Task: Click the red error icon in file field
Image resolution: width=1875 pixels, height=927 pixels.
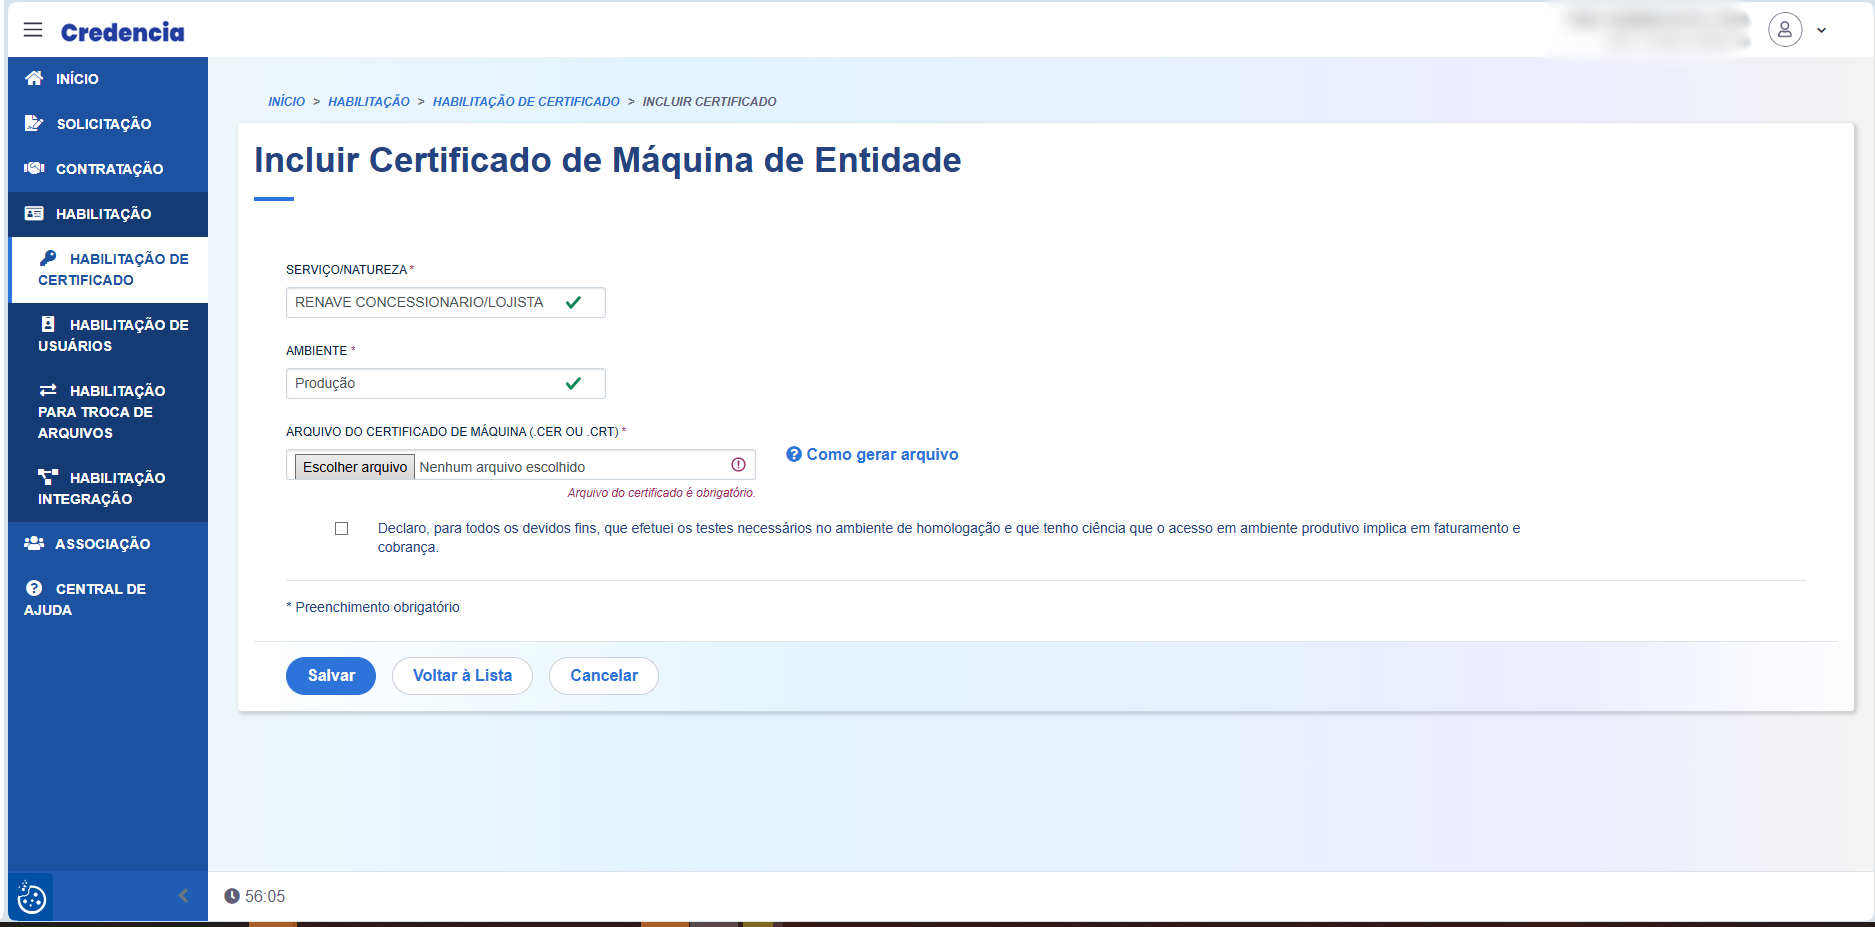Action: 738,465
